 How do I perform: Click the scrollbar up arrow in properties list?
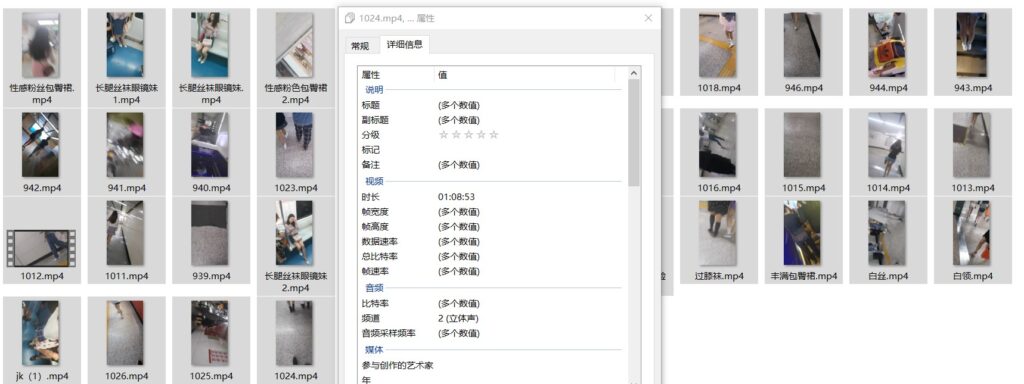[633, 74]
